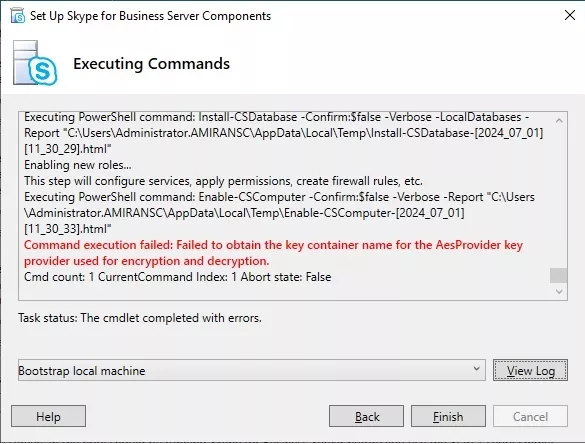This screenshot has width=585, height=444.
Task: Click the small Skype setup icon in title bar
Action: point(18,16)
